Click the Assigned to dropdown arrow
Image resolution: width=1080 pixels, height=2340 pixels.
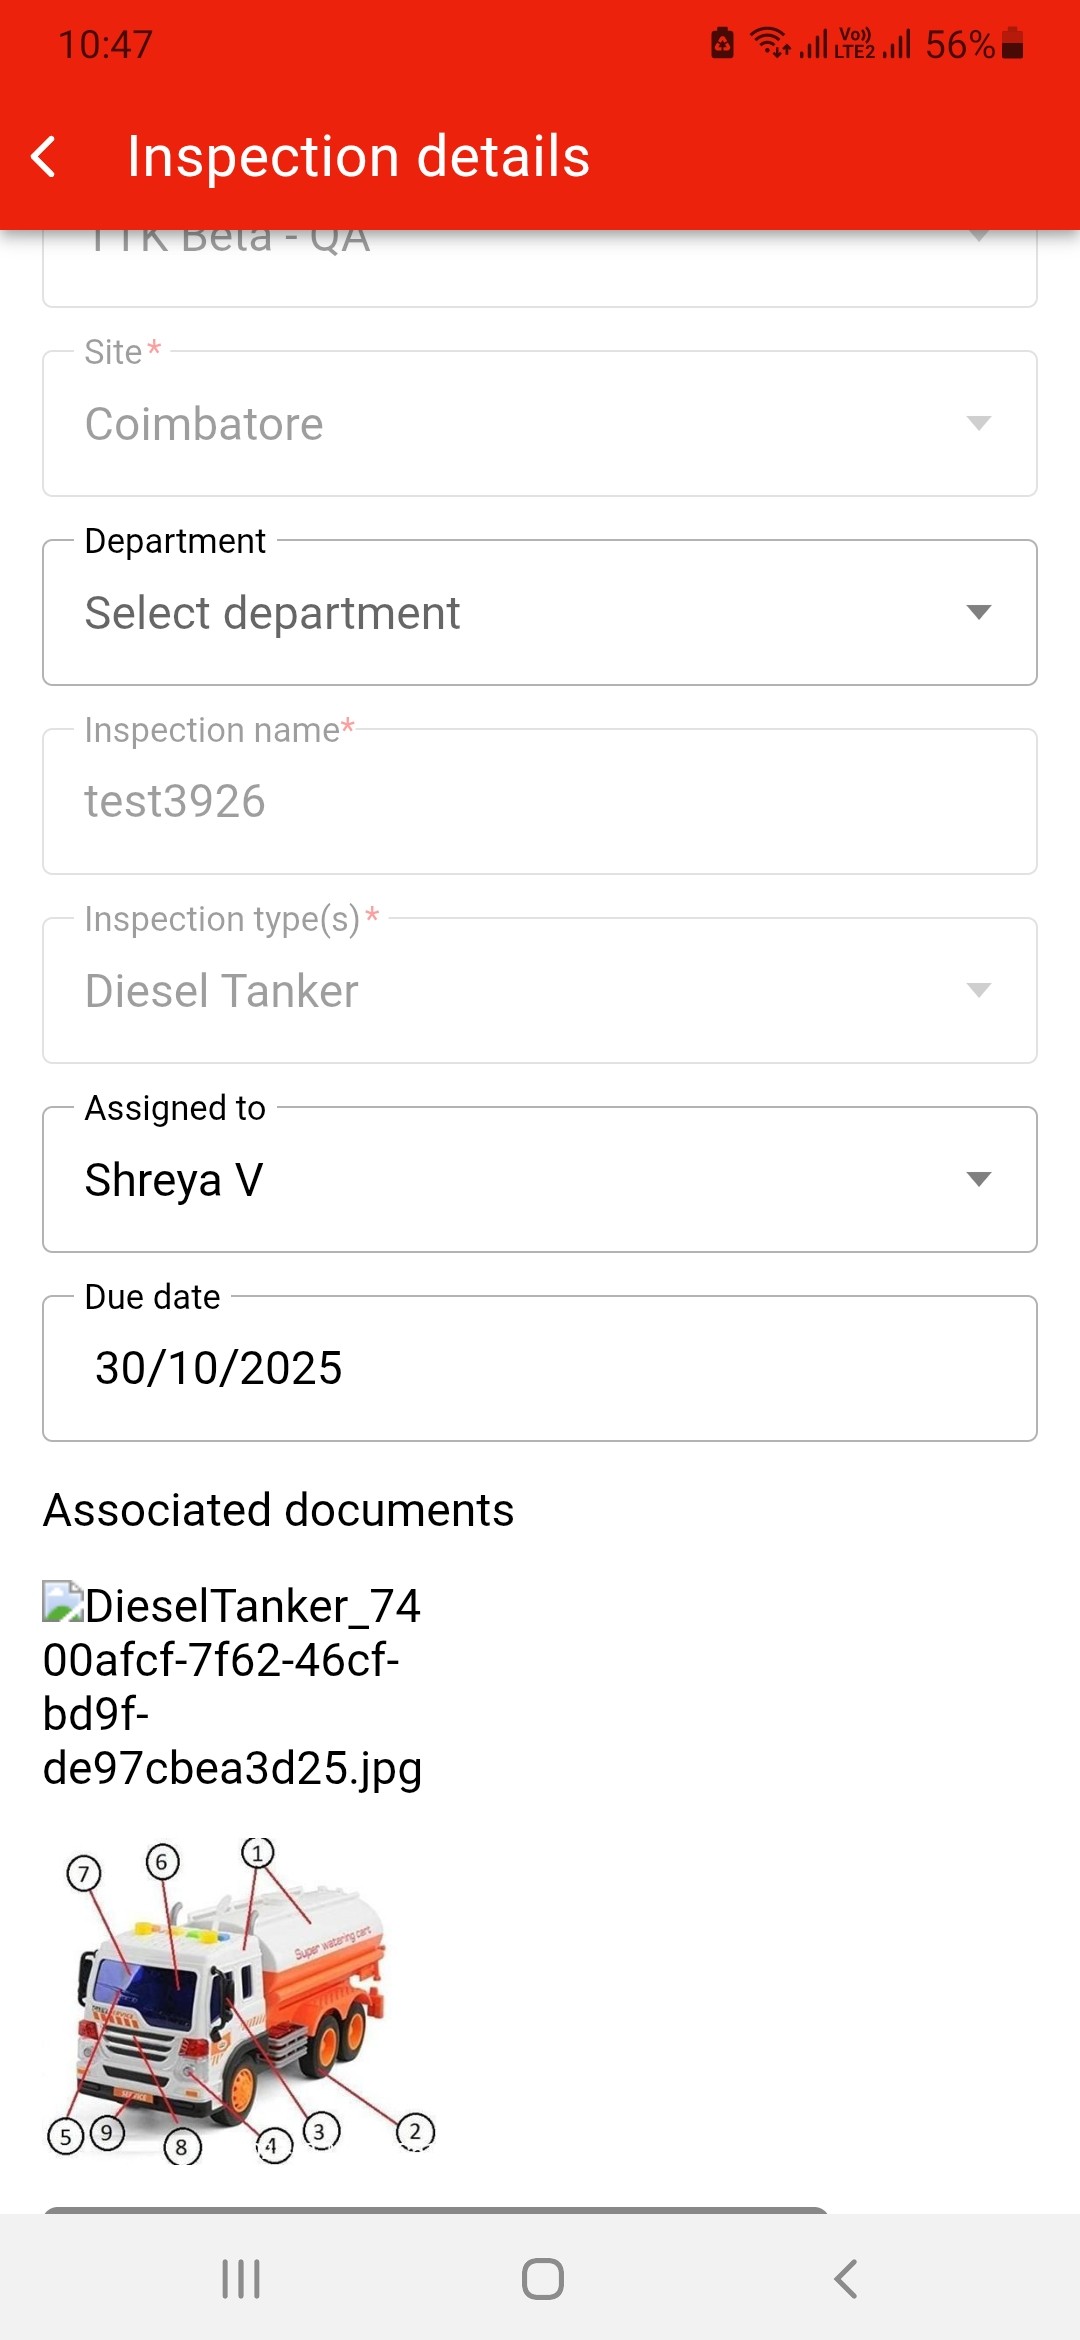(978, 1179)
